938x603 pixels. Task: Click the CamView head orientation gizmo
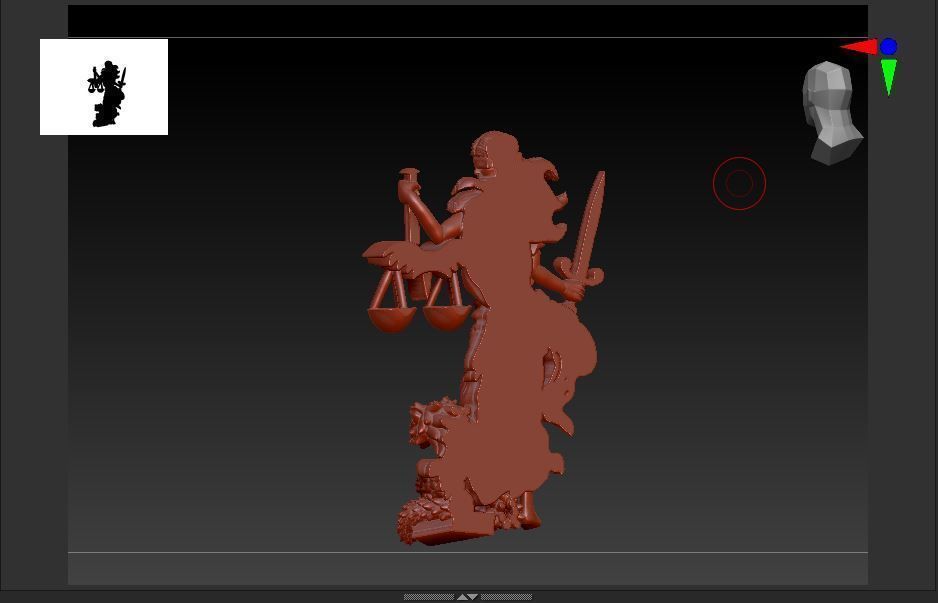[832, 112]
